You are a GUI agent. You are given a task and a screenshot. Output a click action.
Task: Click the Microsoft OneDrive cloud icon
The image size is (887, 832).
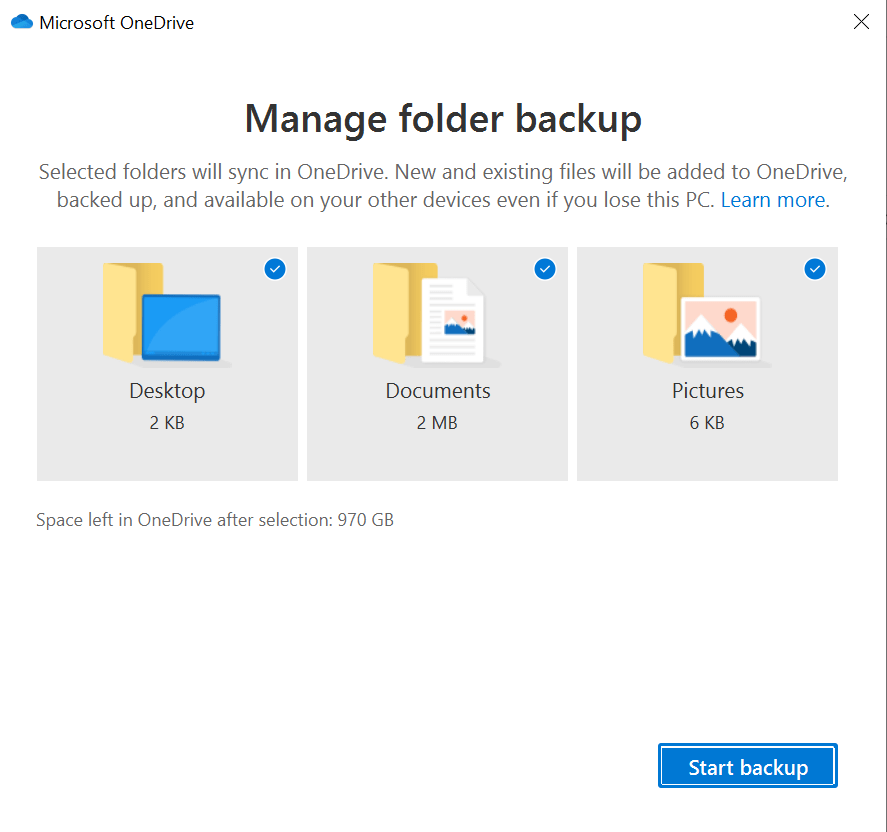[22, 21]
